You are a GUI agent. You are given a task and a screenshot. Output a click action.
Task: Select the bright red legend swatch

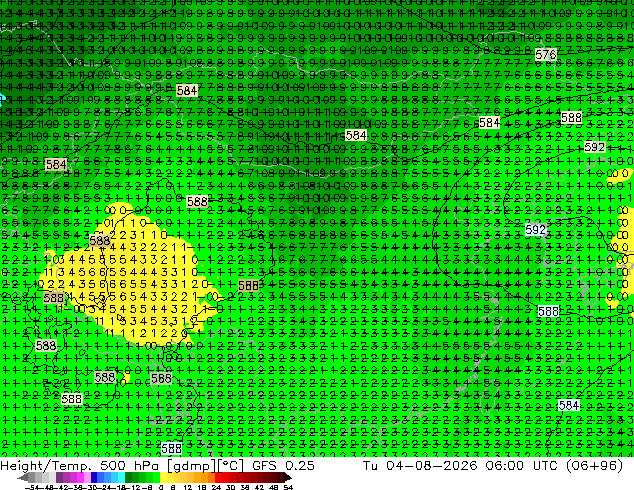click(x=218, y=477)
